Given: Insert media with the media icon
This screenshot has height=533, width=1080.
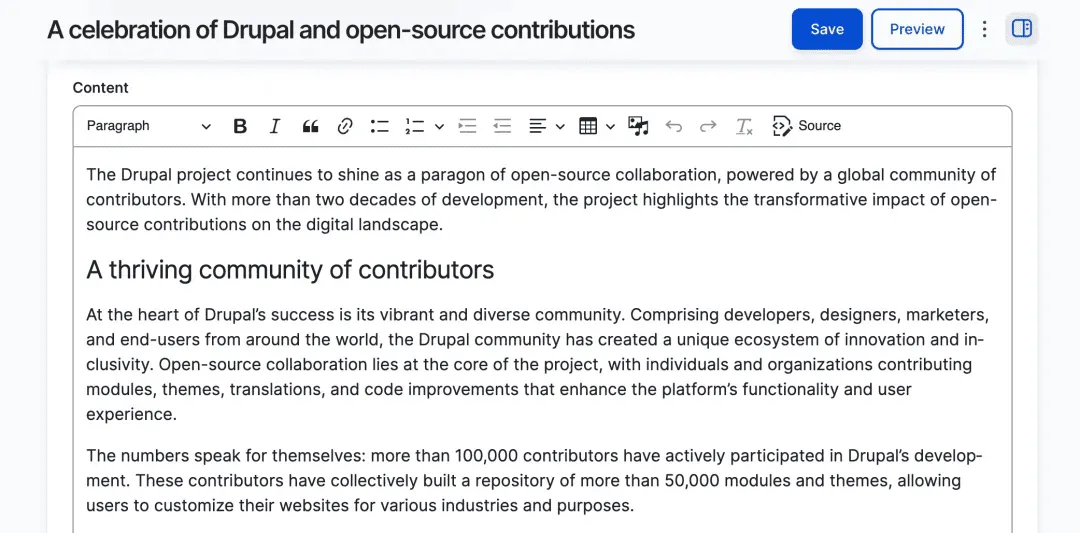Looking at the screenshot, I should click(x=638, y=126).
